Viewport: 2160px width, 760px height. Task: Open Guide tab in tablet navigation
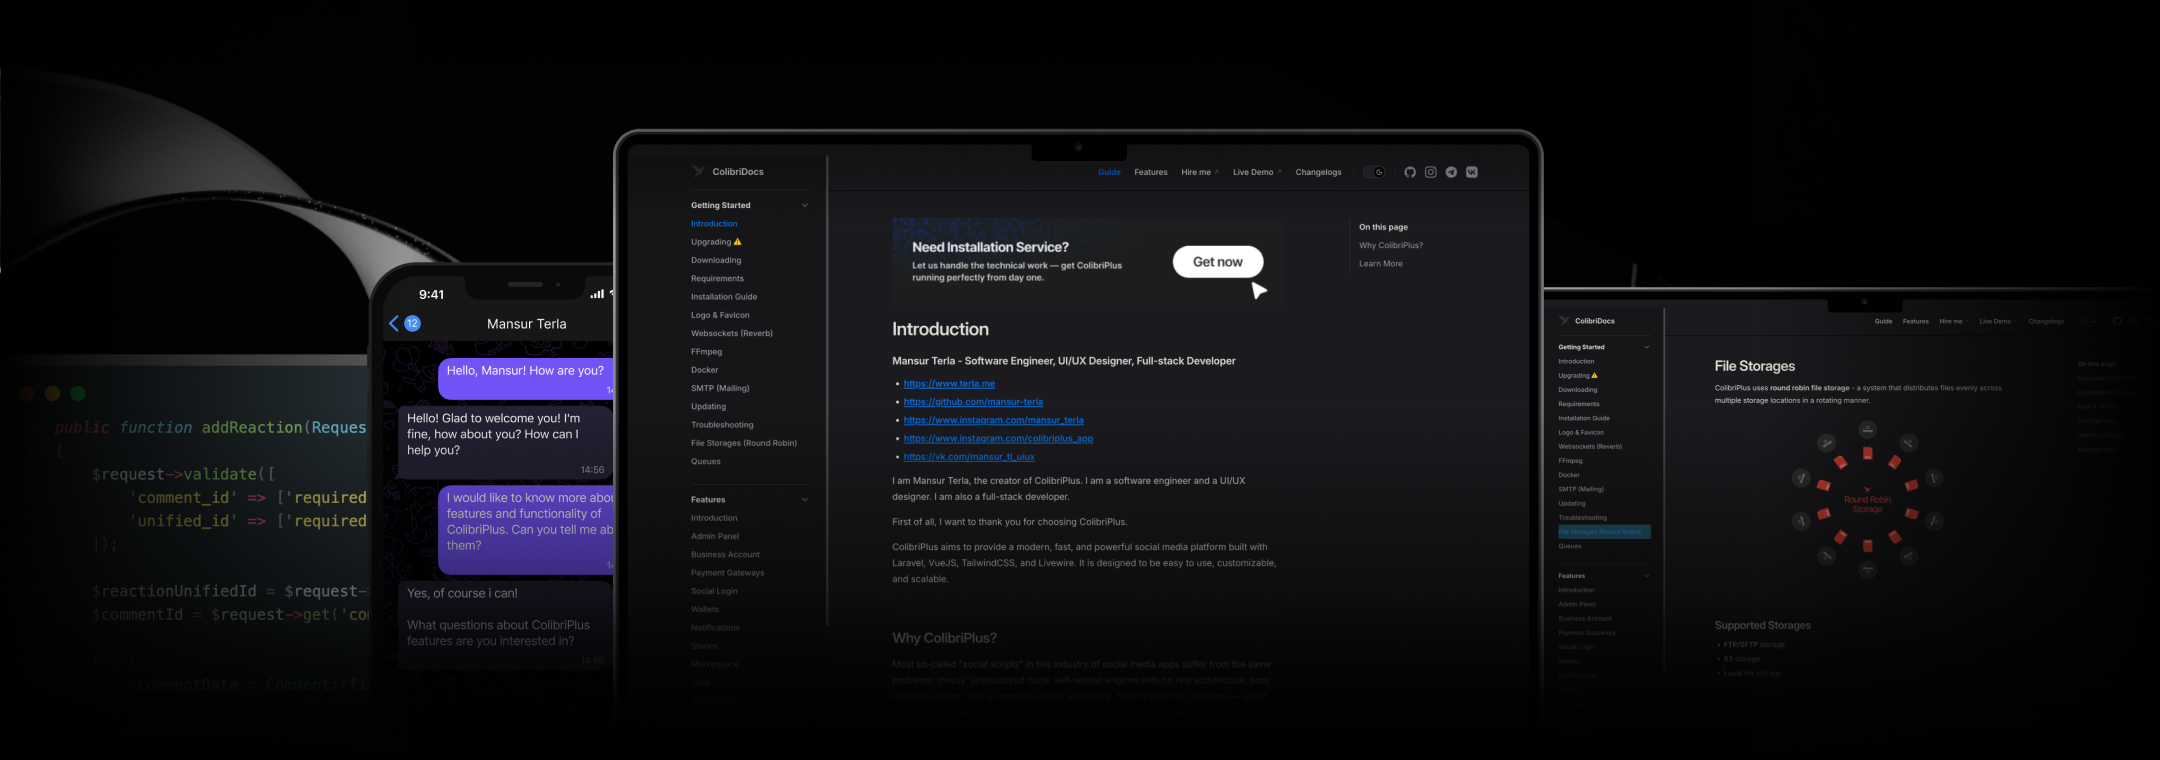pyautogui.click(x=1109, y=172)
